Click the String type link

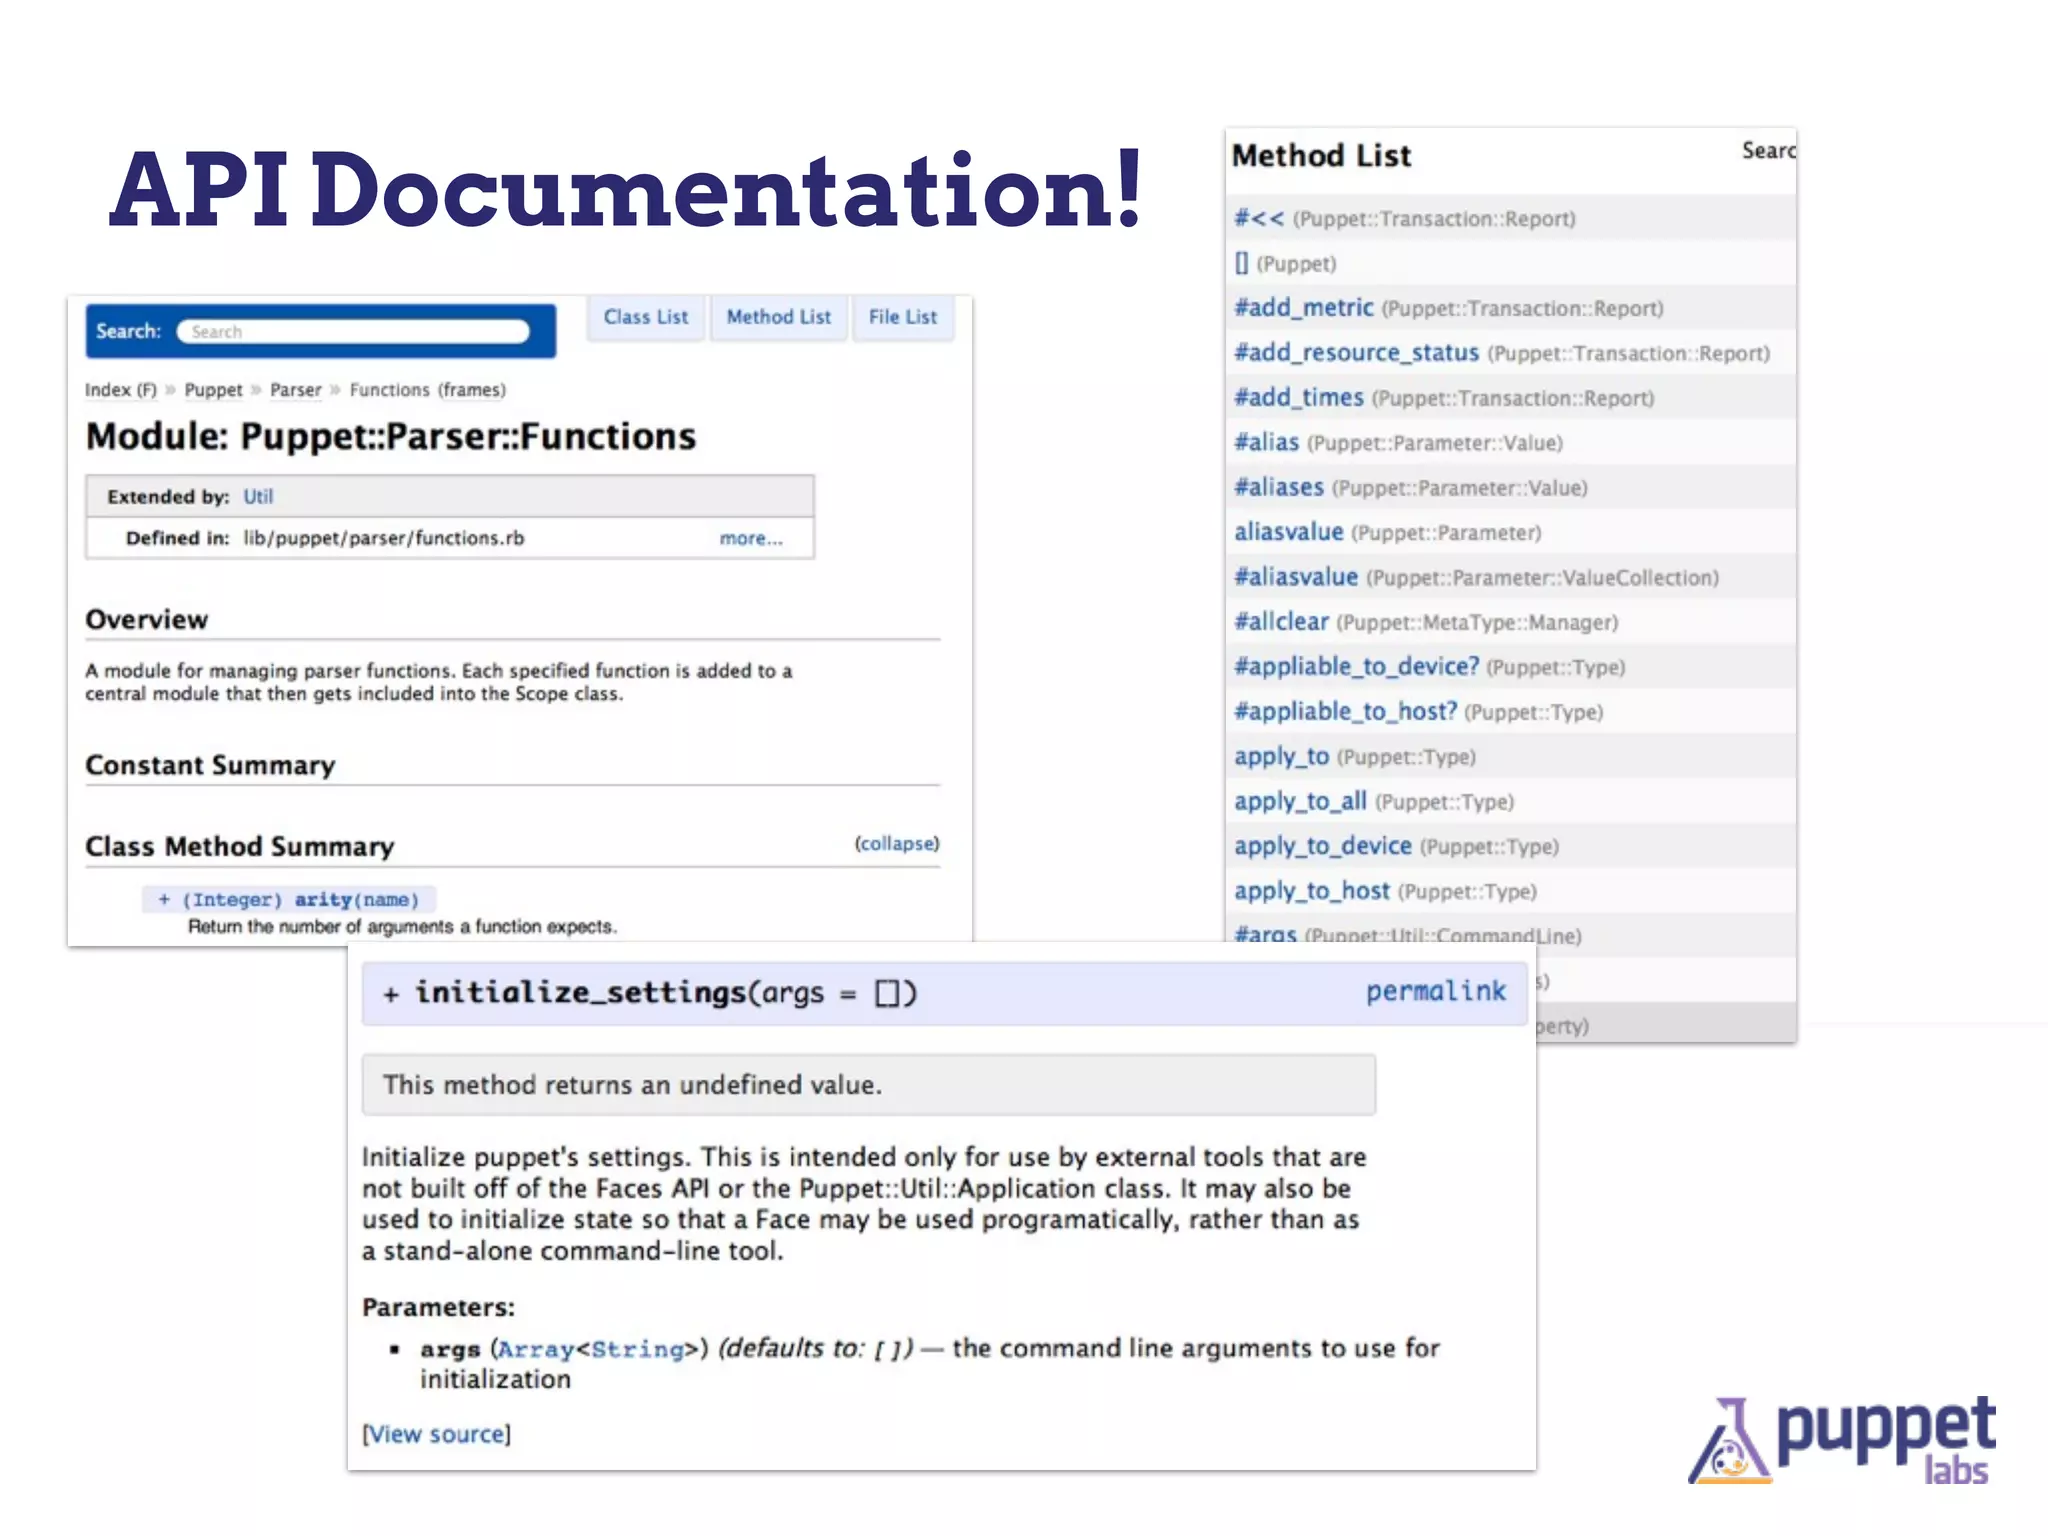click(638, 1349)
